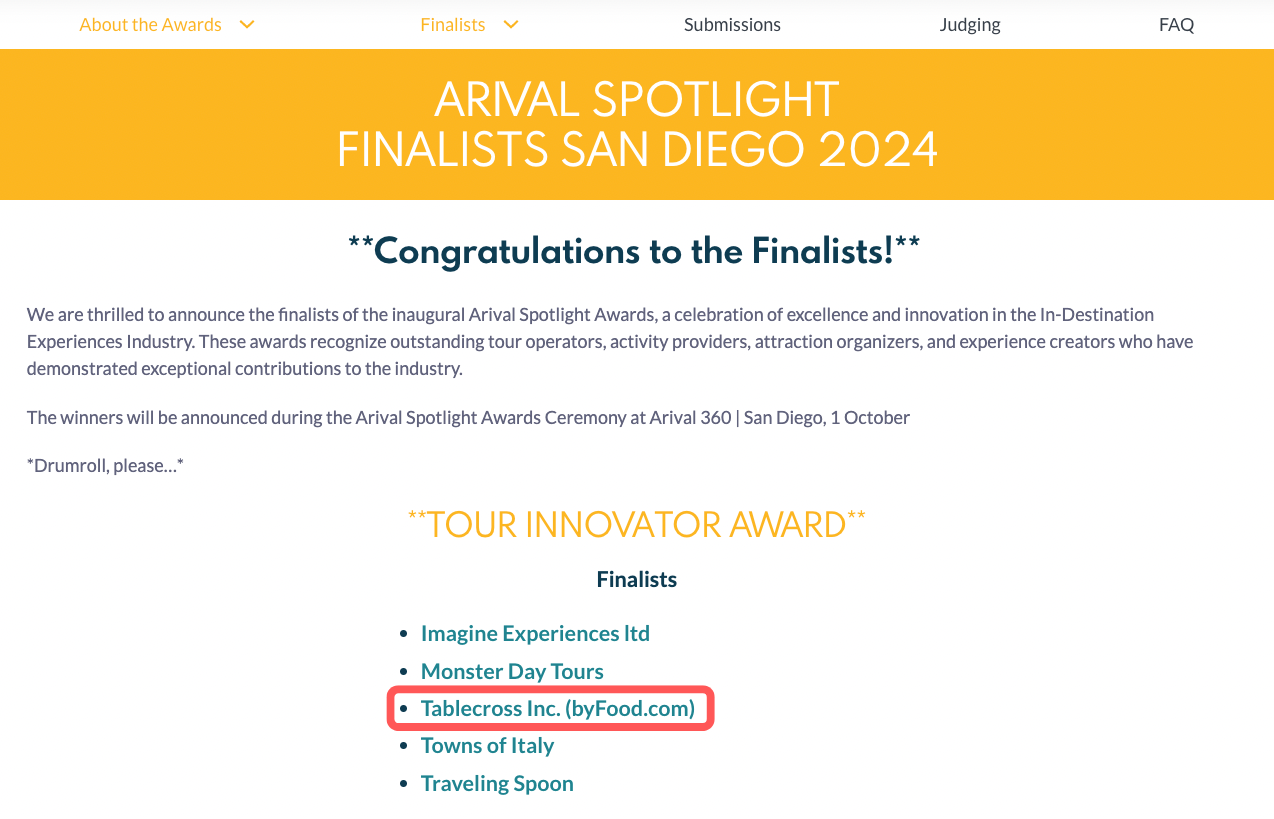
Task: Open the Towns of Italy finalist link
Action: (x=487, y=745)
